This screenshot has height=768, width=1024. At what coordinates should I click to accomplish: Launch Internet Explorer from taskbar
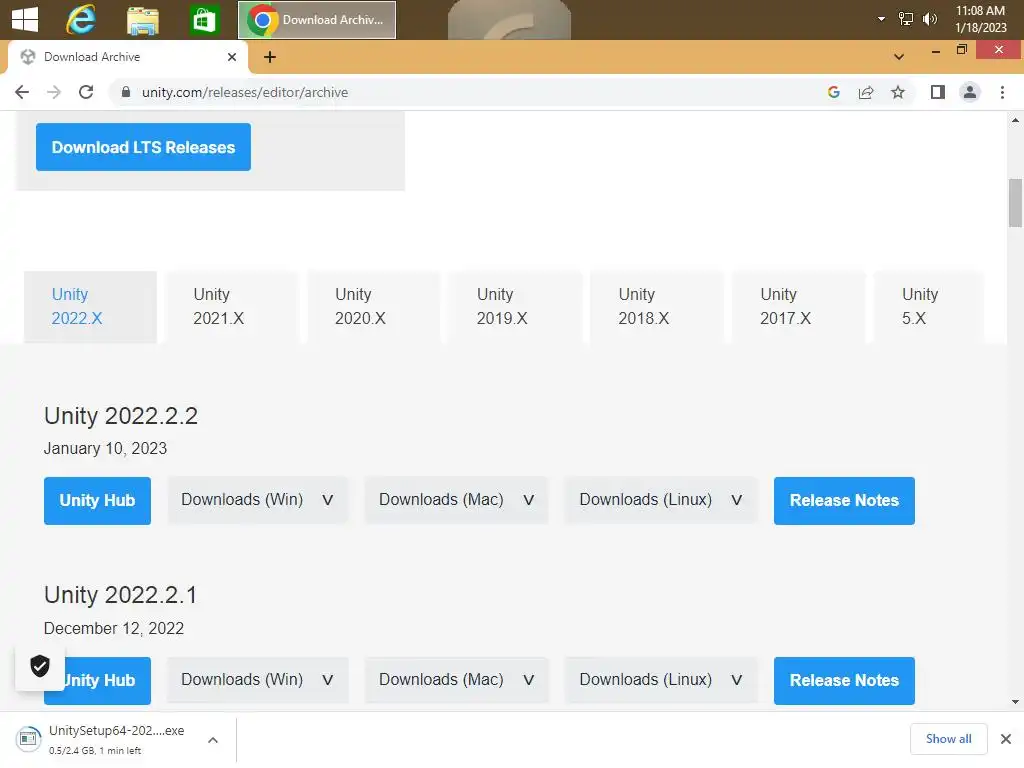[81, 20]
